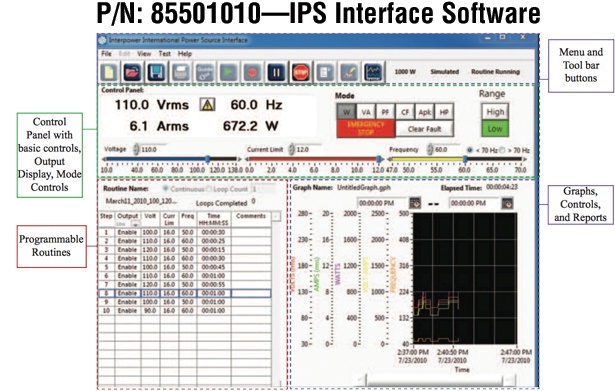
Task: Click the Voltage slider track
Action: pyautogui.click(x=171, y=159)
